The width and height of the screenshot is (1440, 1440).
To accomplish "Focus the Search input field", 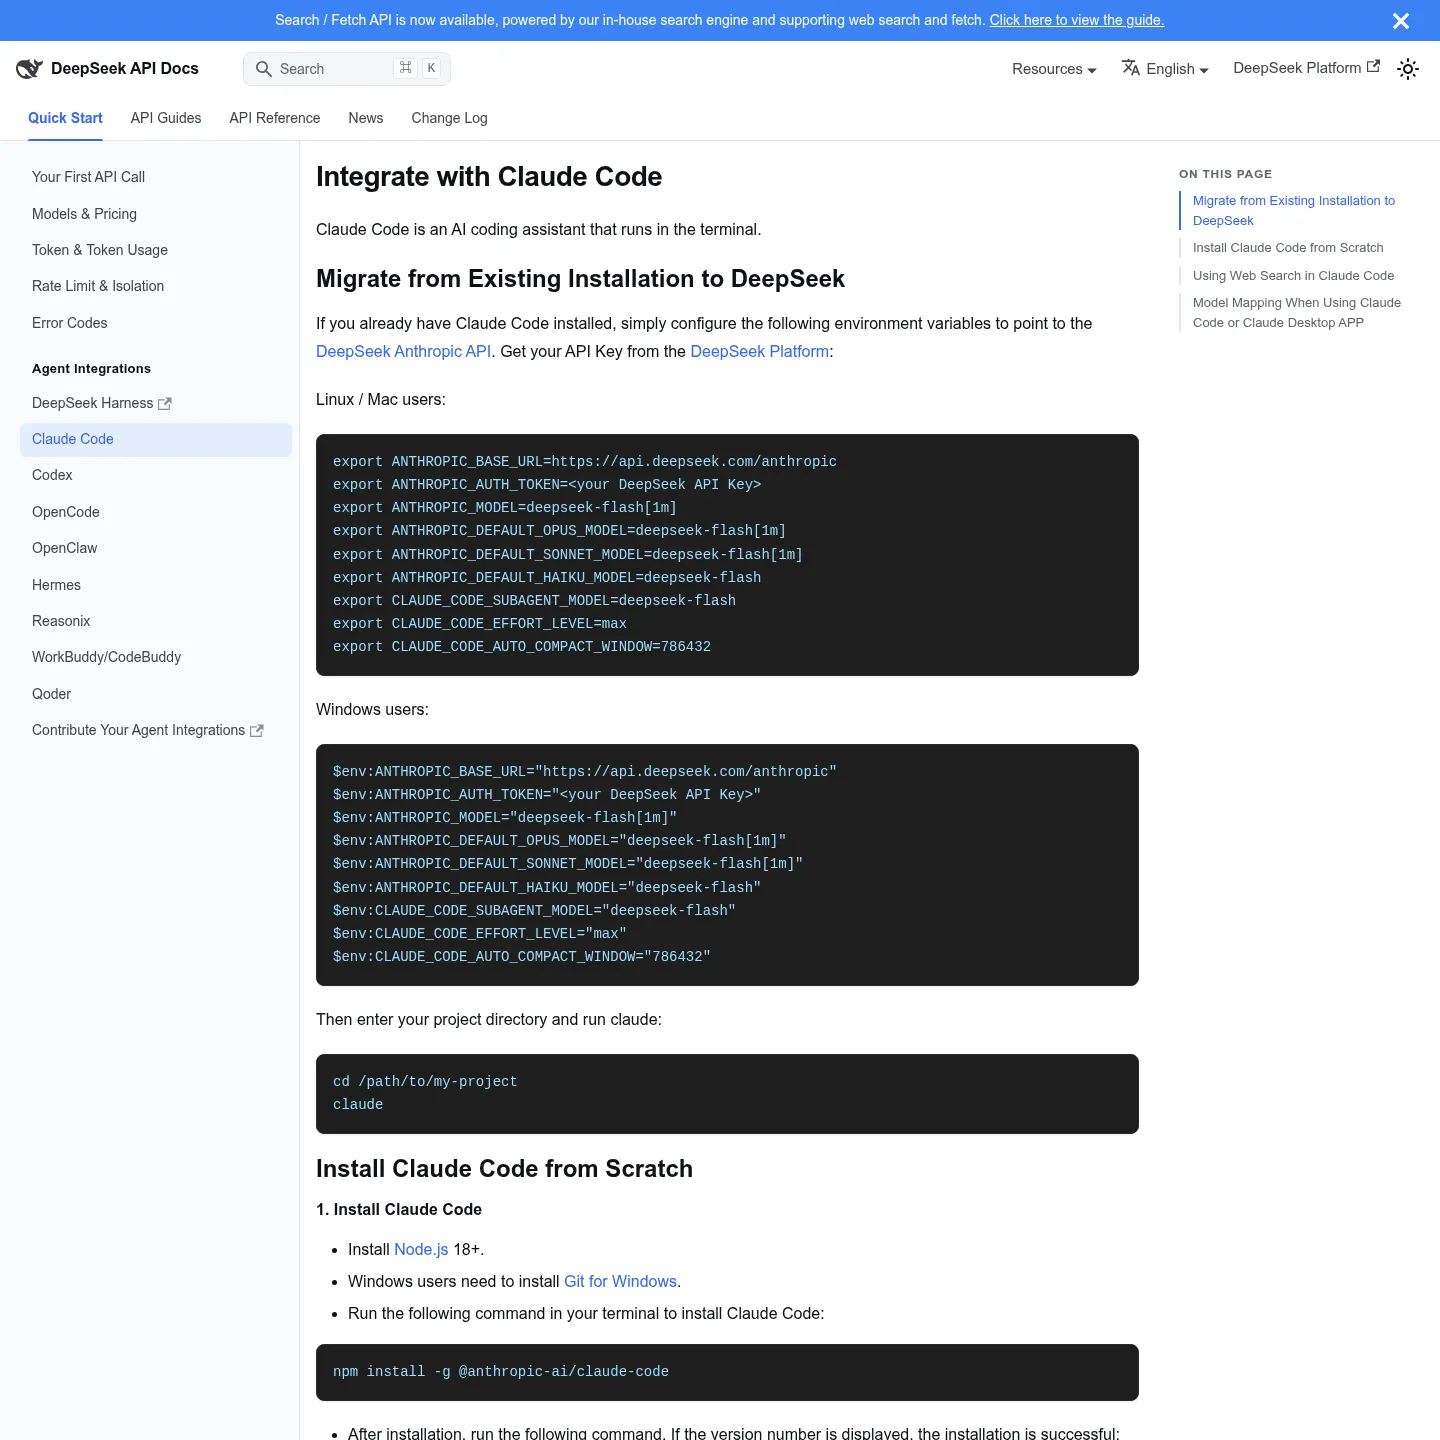I will point(347,69).
